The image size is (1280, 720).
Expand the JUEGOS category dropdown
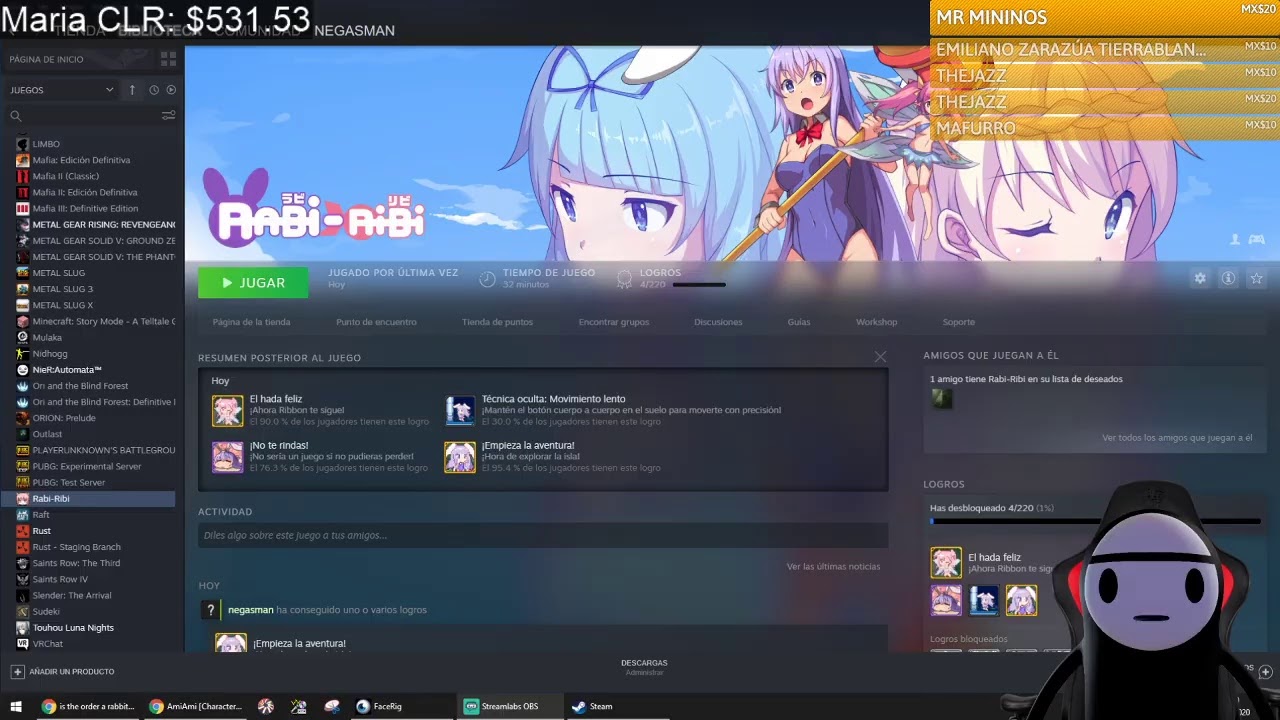(62, 90)
